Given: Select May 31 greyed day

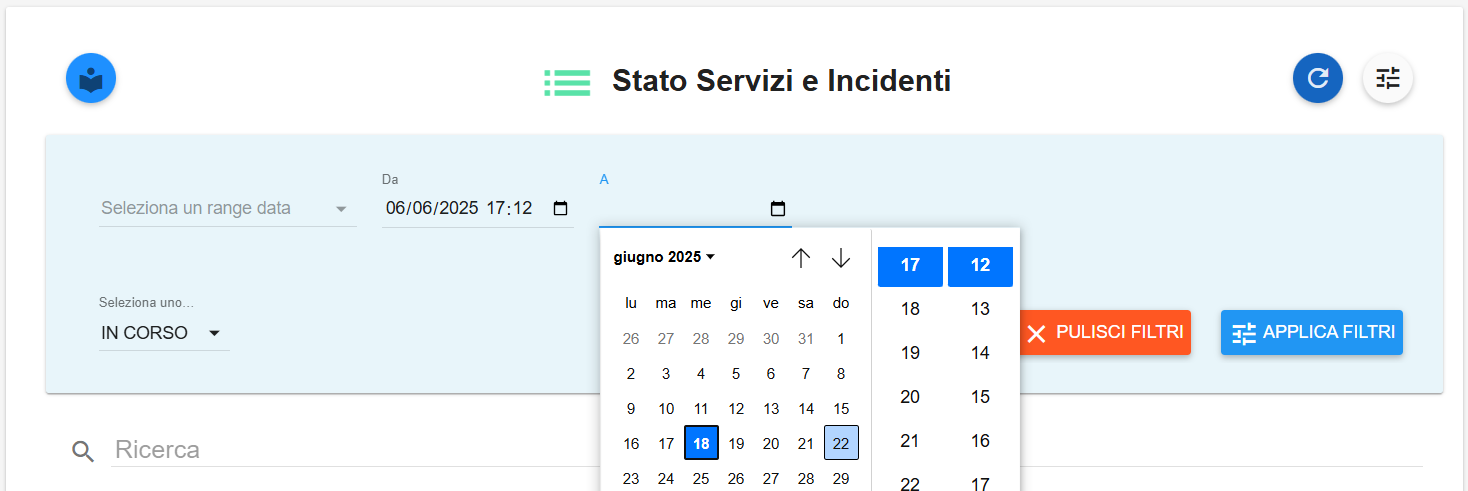Looking at the screenshot, I should click(x=806, y=339).
